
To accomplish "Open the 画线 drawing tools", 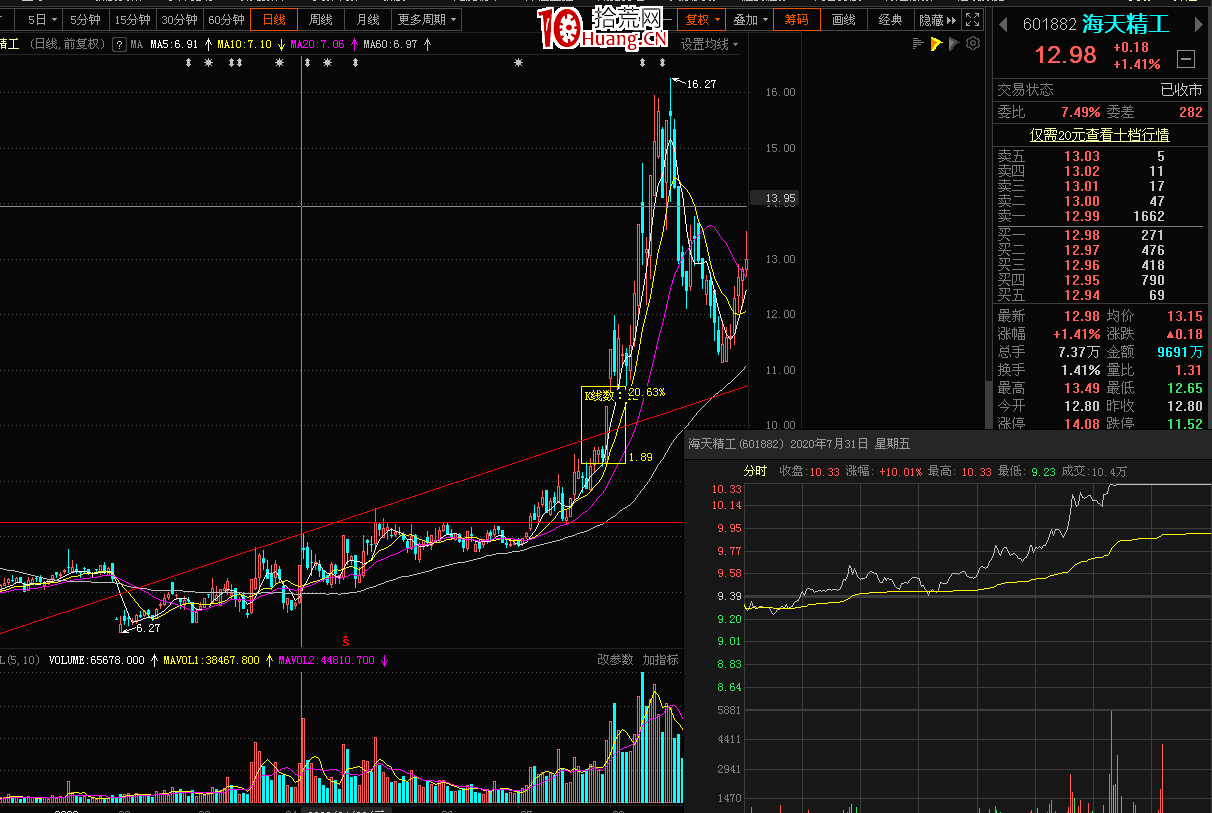I will coord(844,20).
